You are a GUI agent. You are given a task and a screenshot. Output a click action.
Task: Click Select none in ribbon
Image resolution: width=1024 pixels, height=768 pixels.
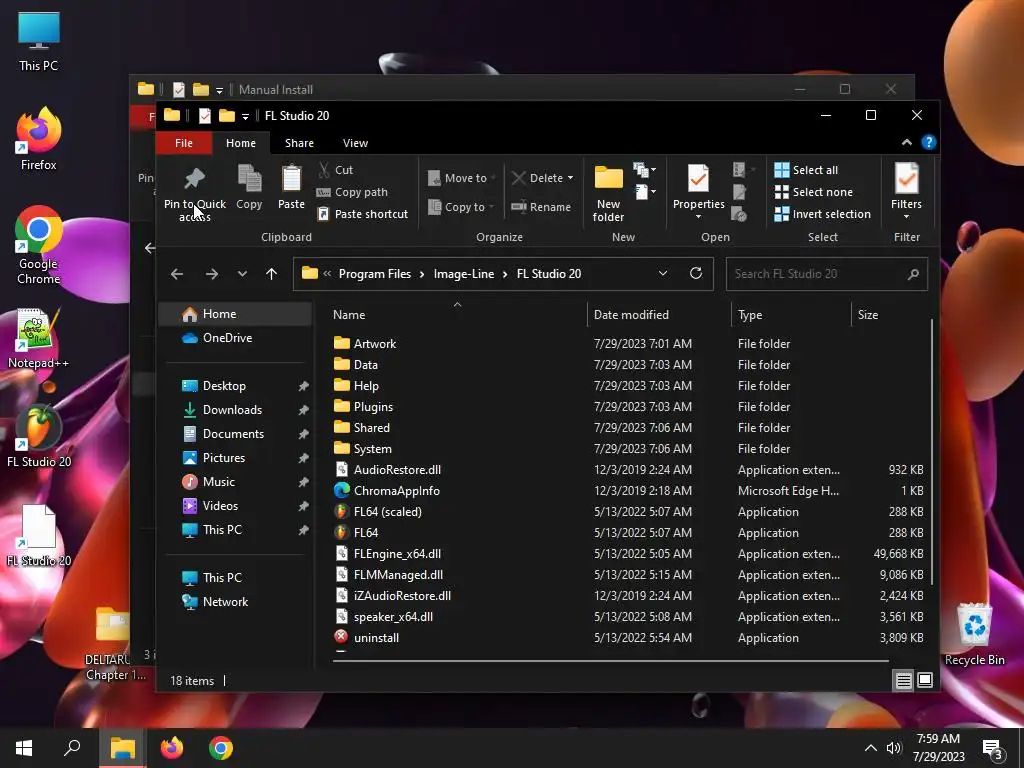point(813,192)
